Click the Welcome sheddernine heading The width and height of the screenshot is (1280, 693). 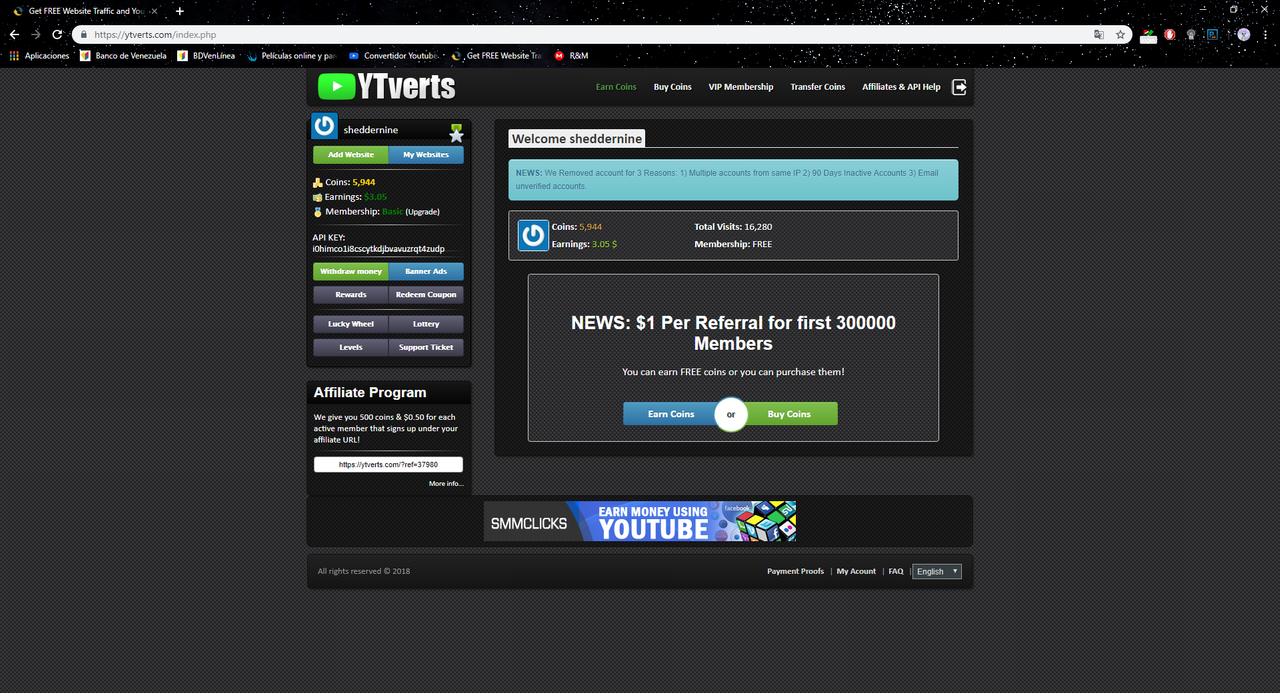click(577, 139)
